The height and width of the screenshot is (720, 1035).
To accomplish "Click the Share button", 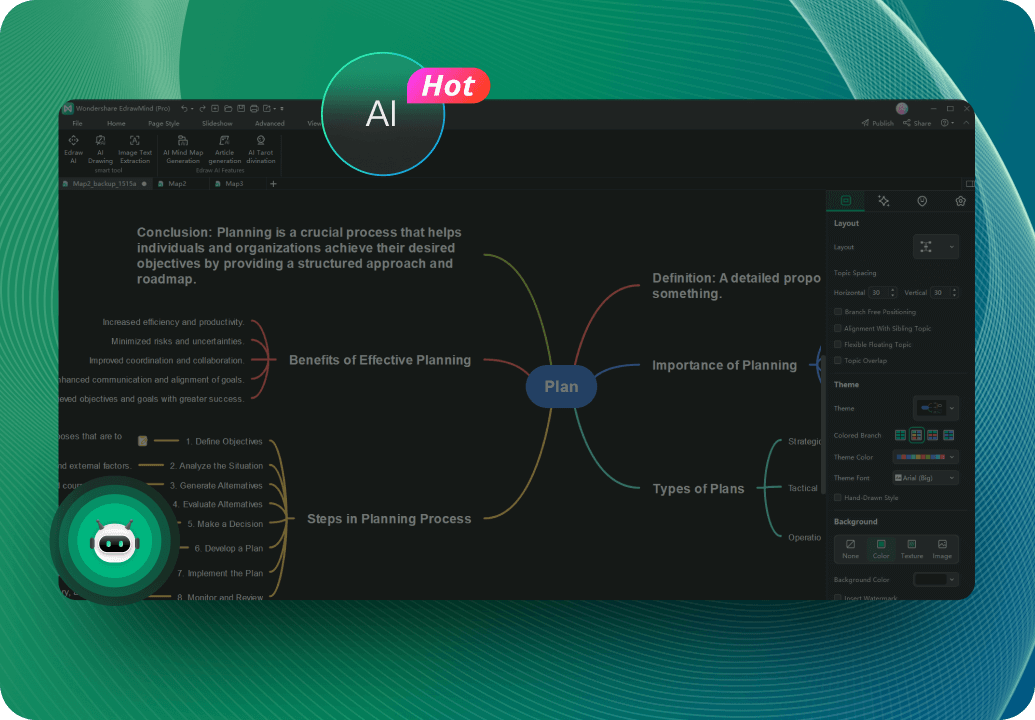I will tap(917, 123).
